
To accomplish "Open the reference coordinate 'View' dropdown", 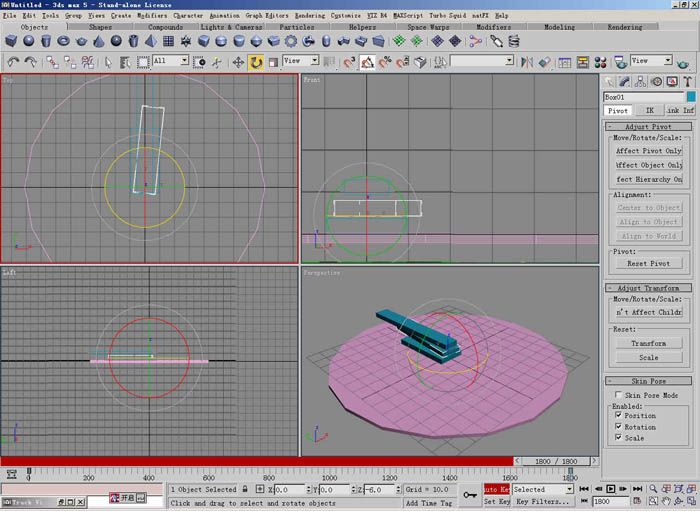I will 300,61.
